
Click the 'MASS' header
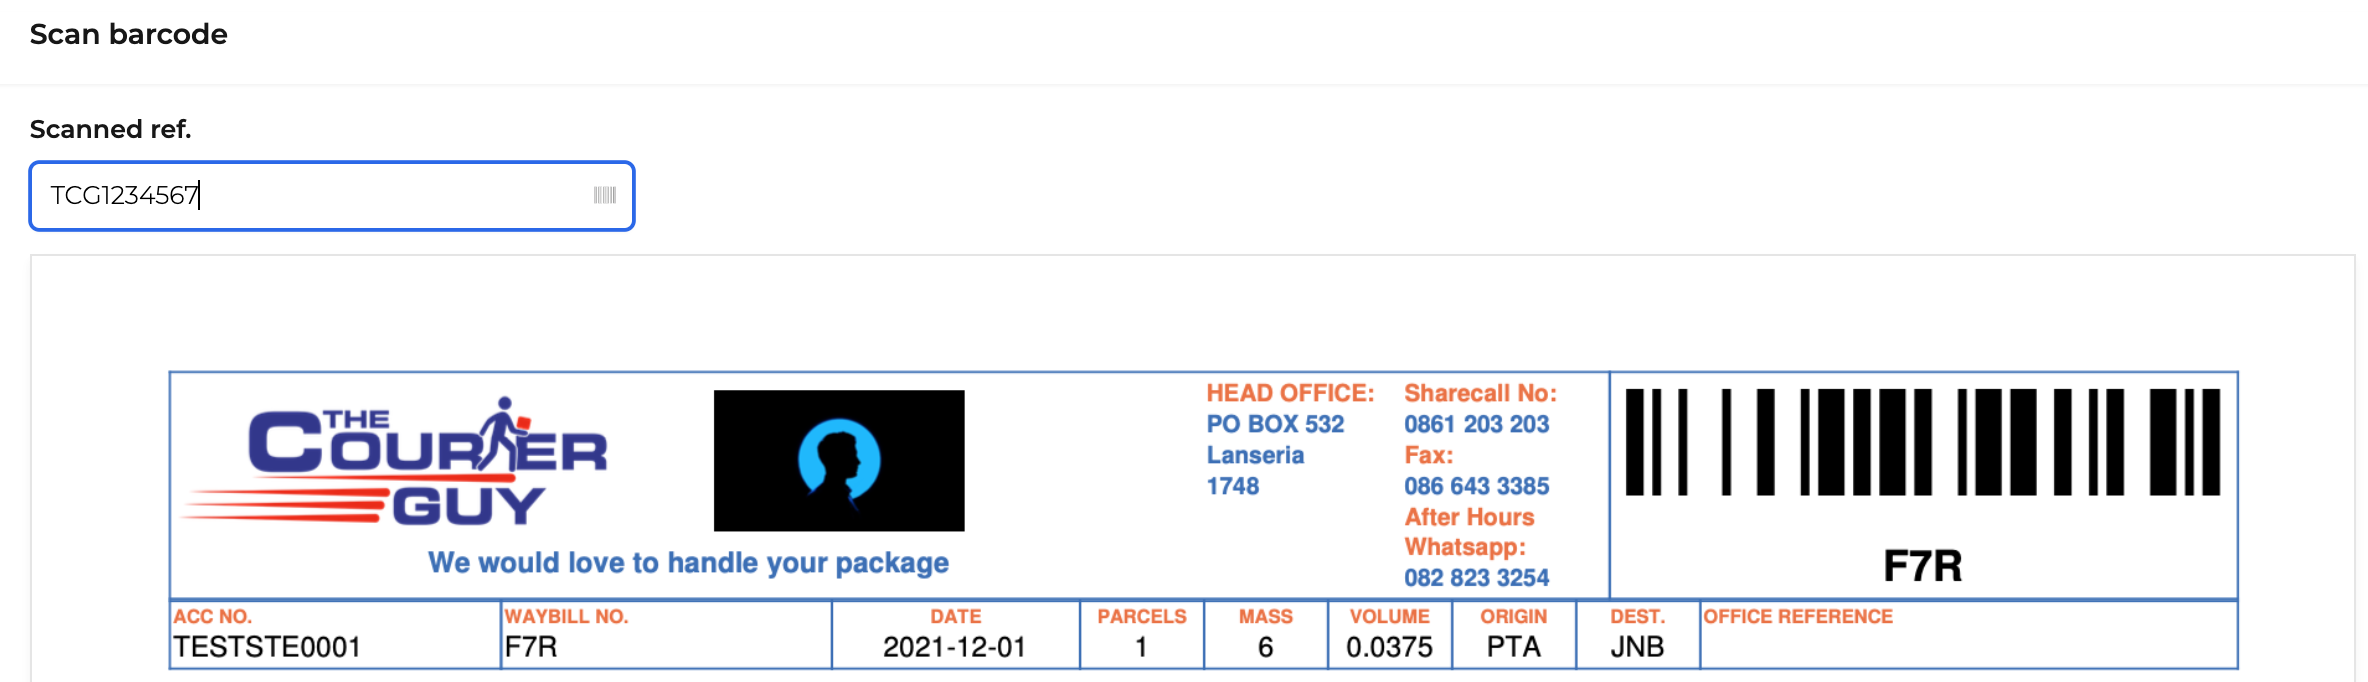click(1266, 616)
